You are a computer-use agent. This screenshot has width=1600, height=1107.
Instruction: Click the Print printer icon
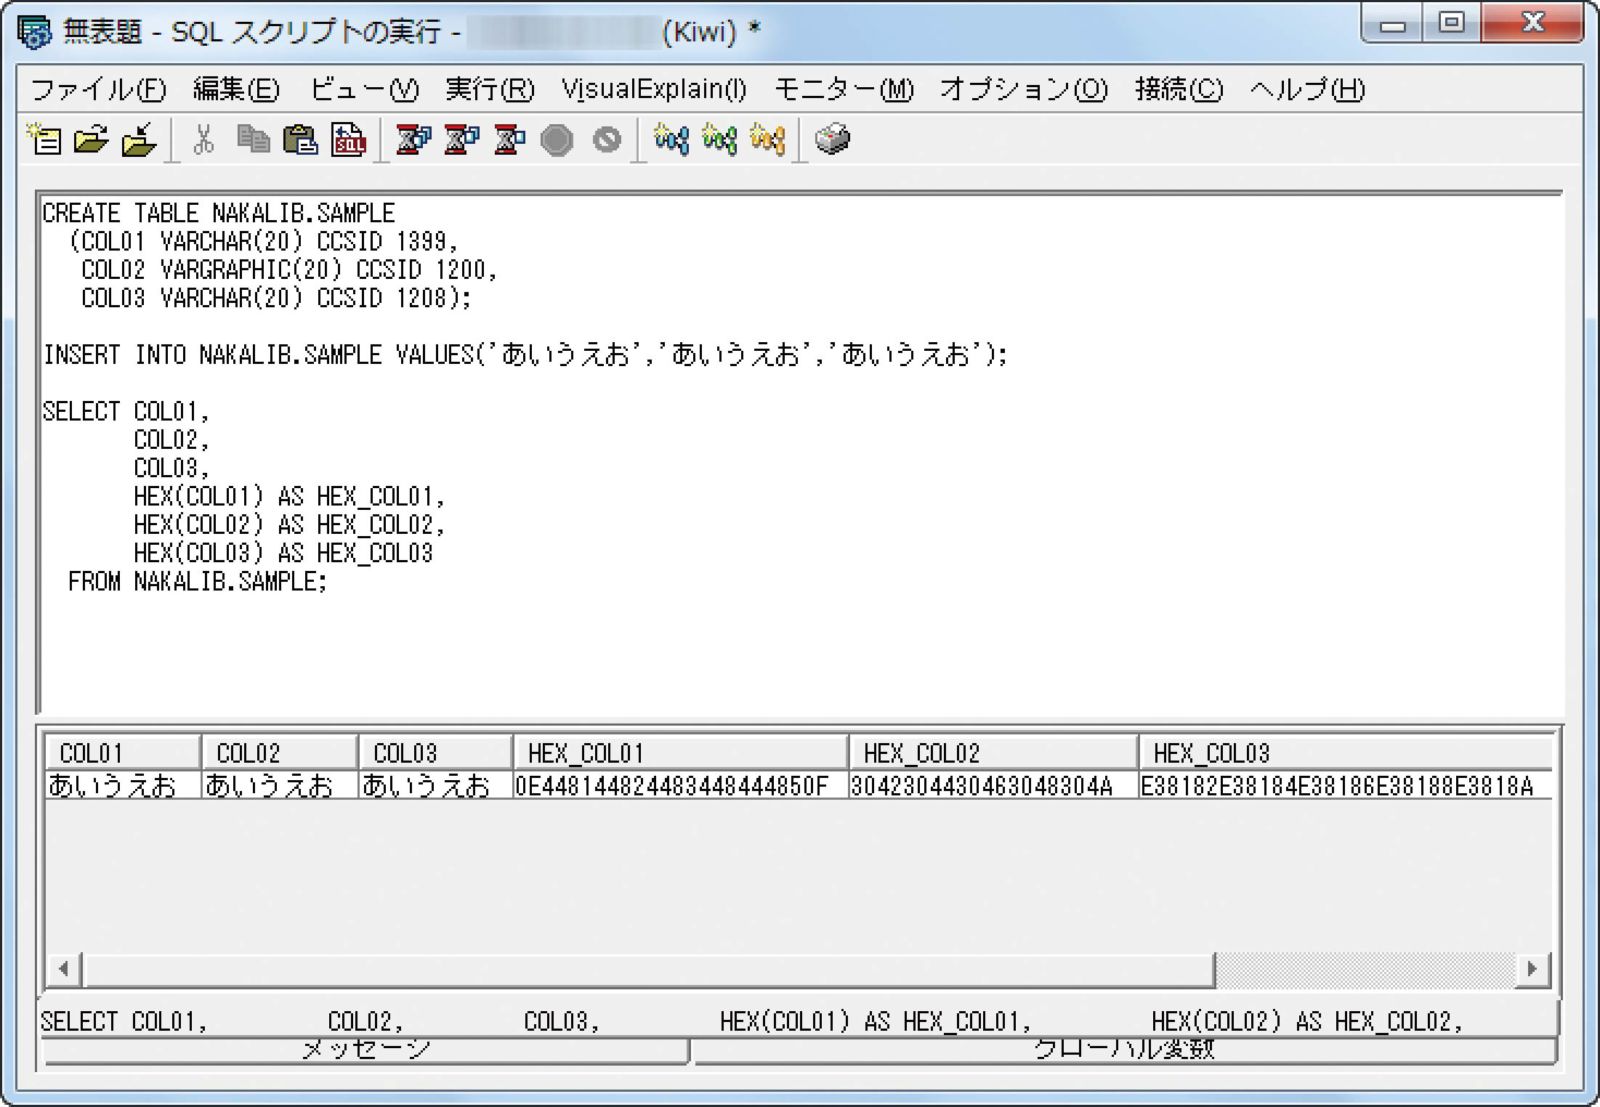click(832, 140)
